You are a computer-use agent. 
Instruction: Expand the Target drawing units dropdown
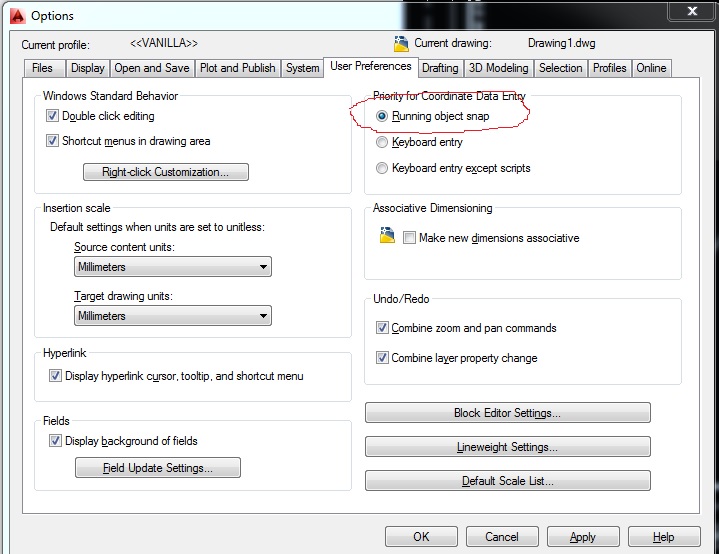(x=172, y=316)
